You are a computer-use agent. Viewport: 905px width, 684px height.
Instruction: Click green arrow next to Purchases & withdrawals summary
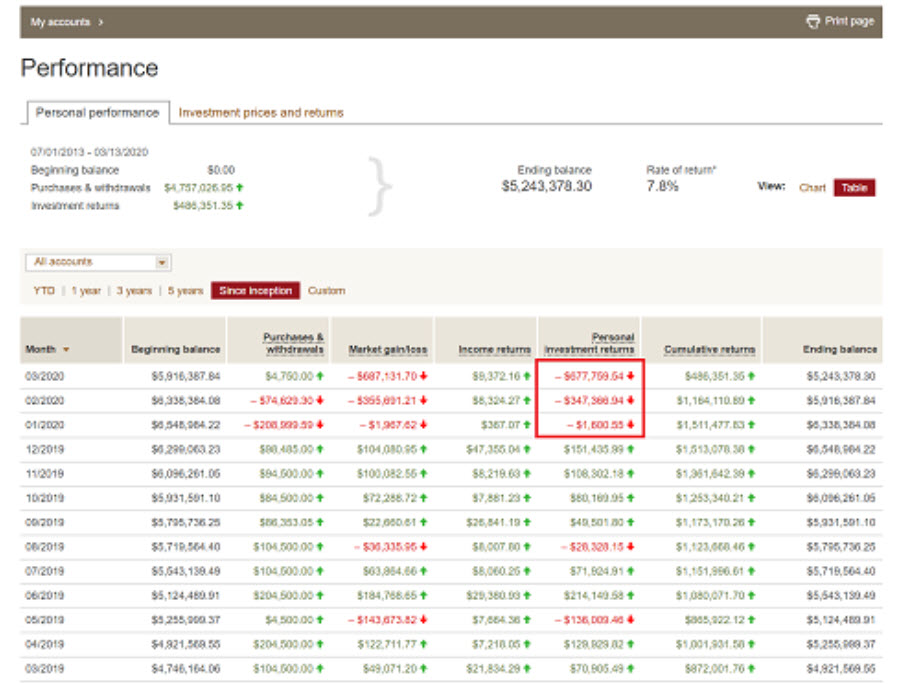tap(240, 188)
